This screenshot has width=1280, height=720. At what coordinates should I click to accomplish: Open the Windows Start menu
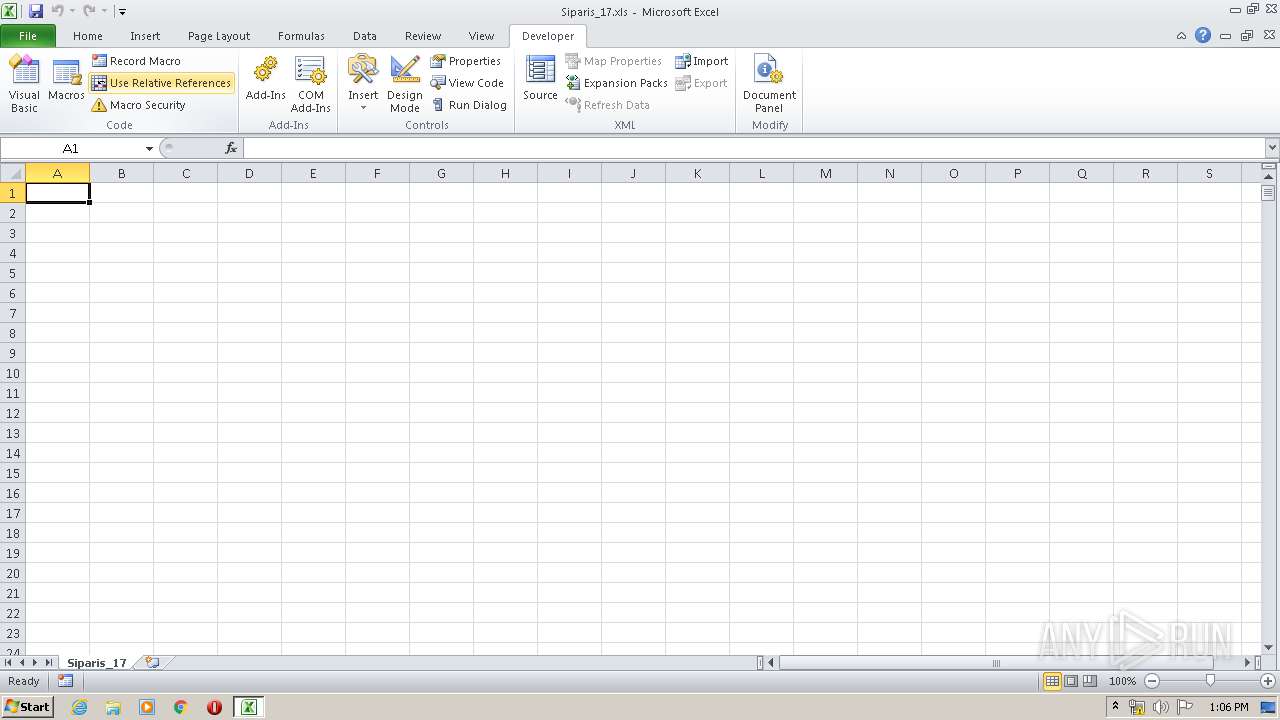pyautogui.click(x=28, y=707)
